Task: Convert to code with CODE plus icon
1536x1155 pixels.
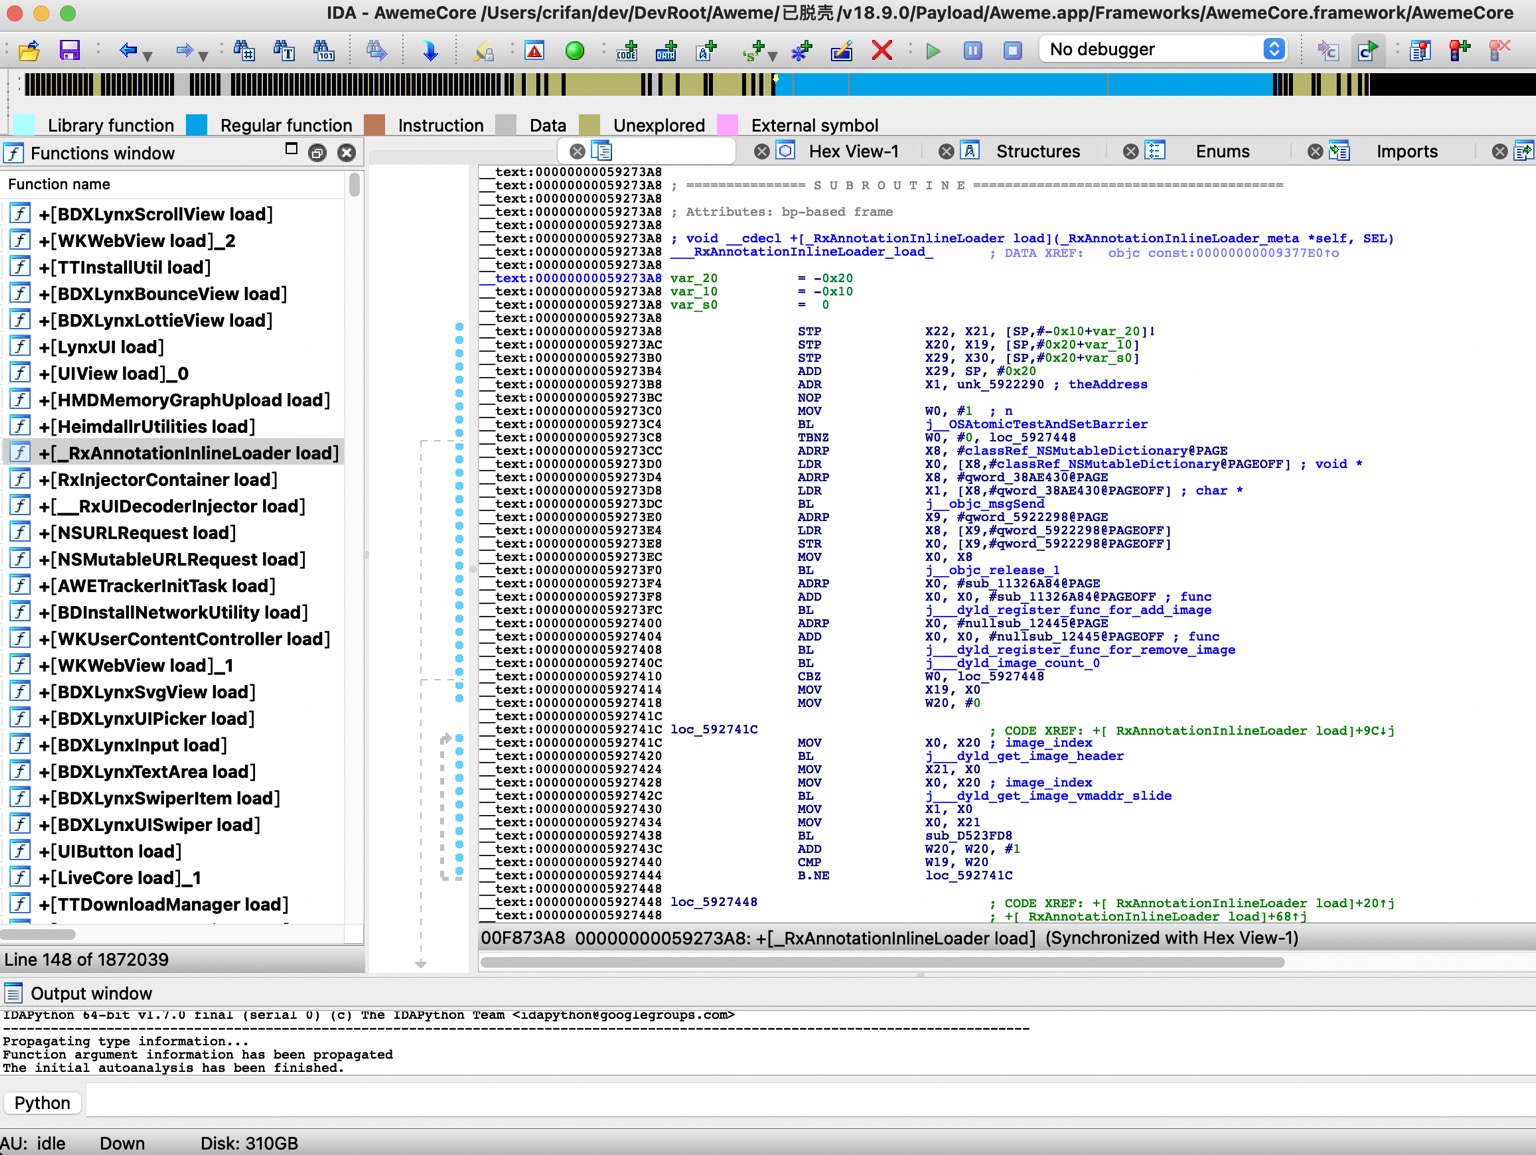Action: [627, 50]
